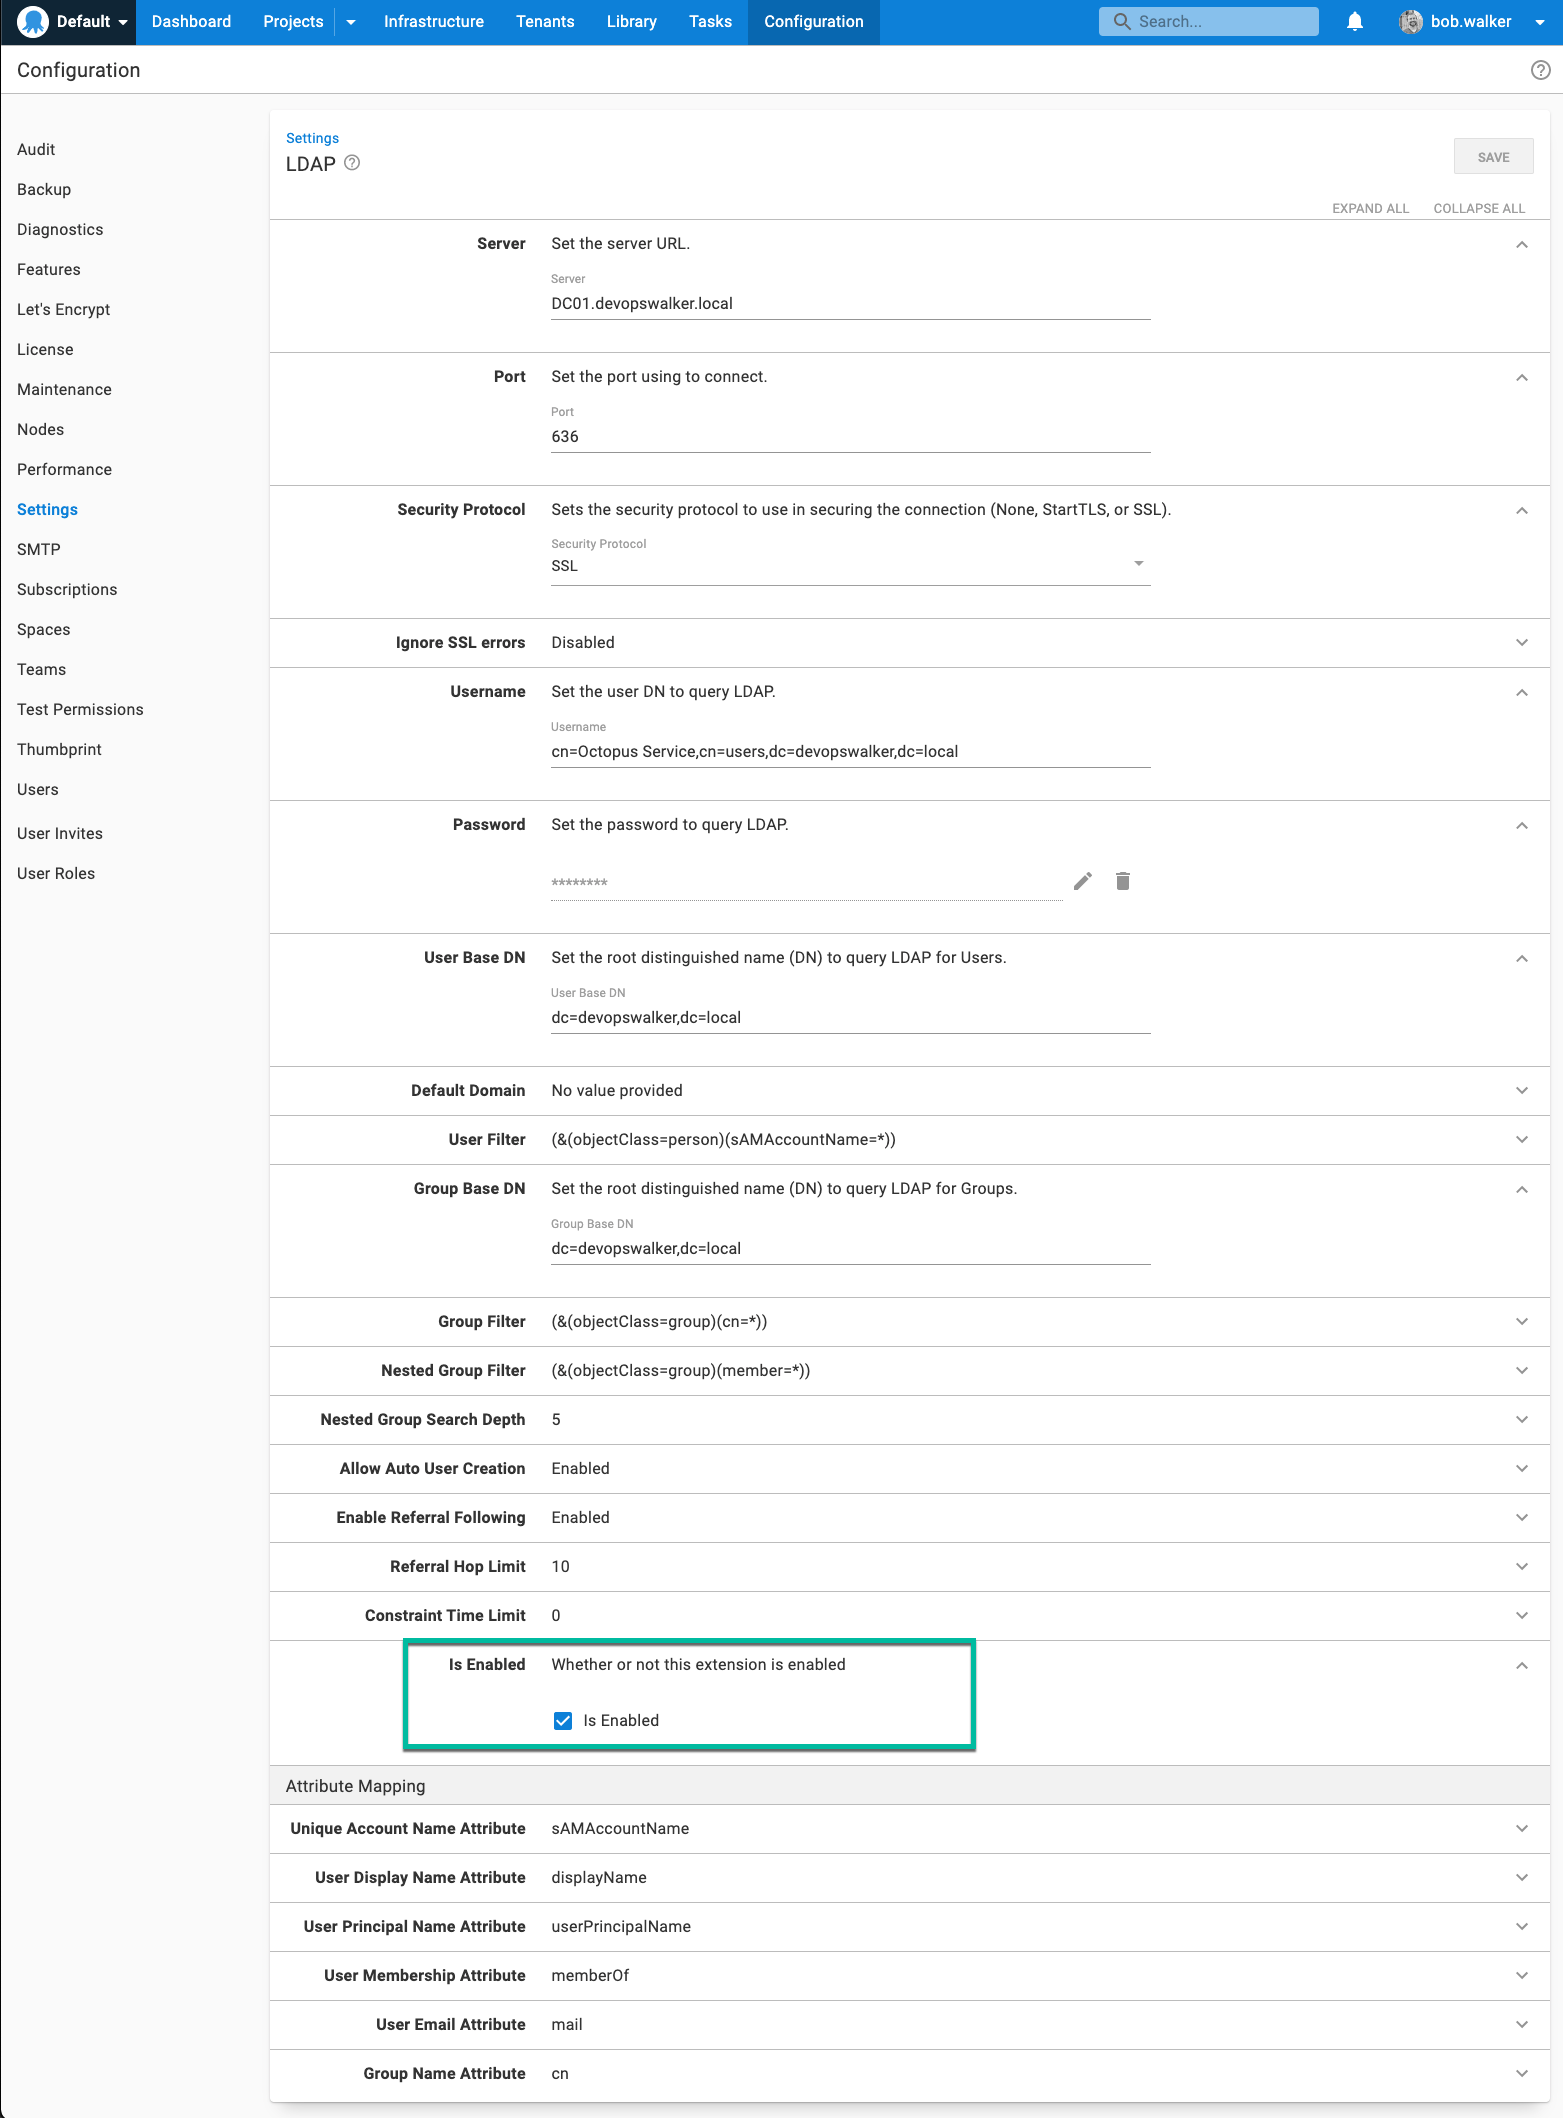The image size is (1563, 2118).
Task: Open Diagnostics in the sidebar
Action: pyautogui.click(x=60, y=229)
